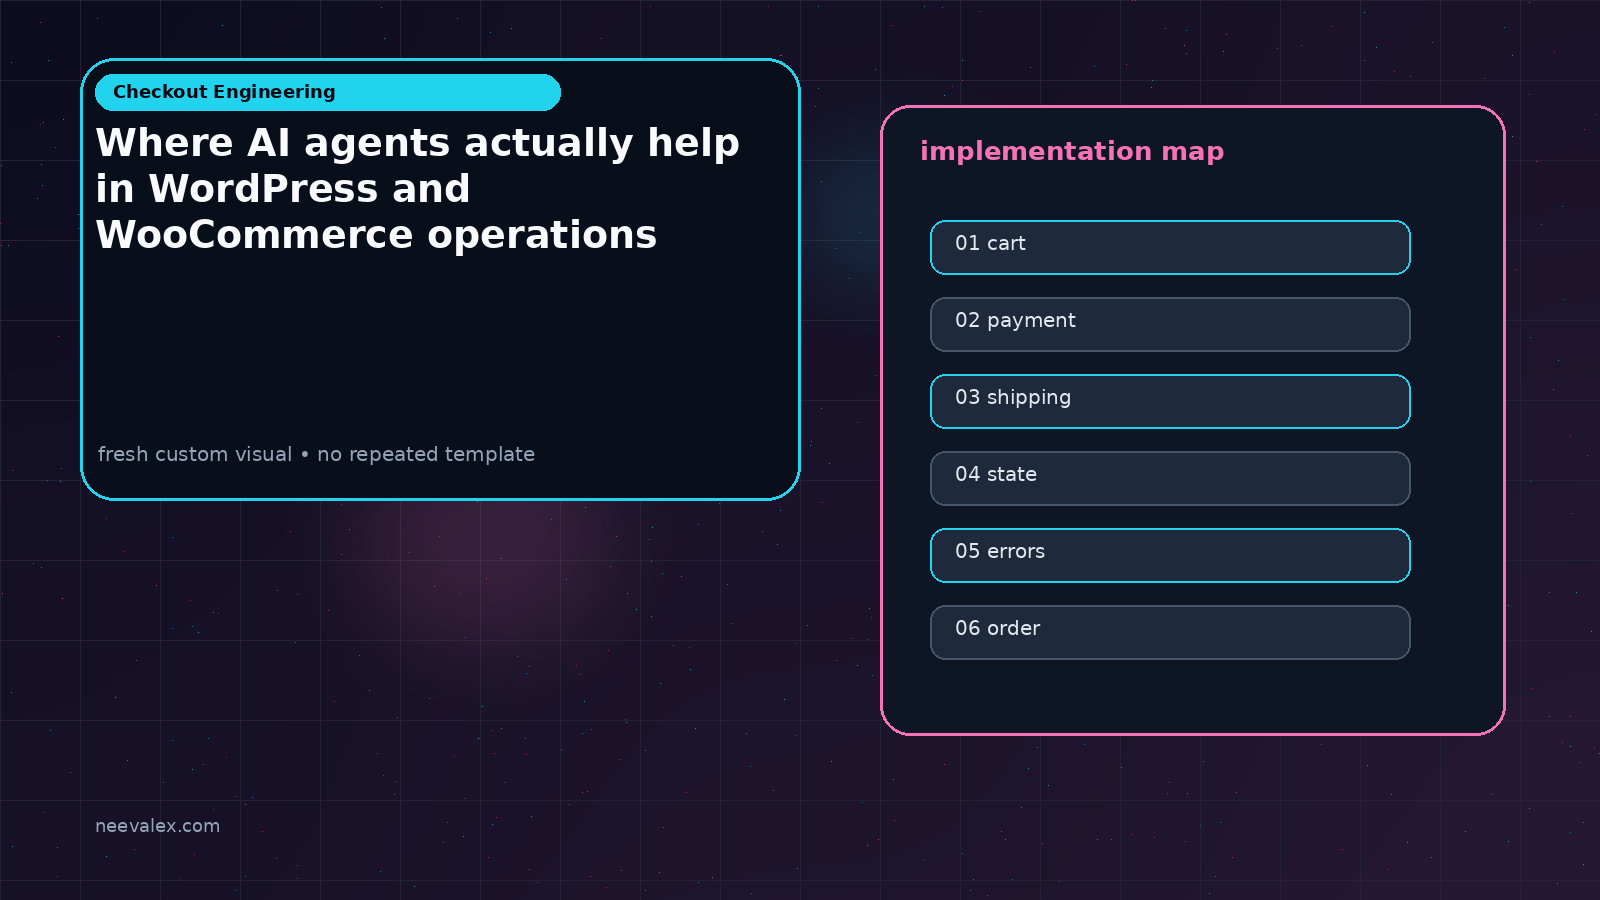Select the 03 shipping item
Screen dimensions: 1600x900
(x=1170, y=401)
